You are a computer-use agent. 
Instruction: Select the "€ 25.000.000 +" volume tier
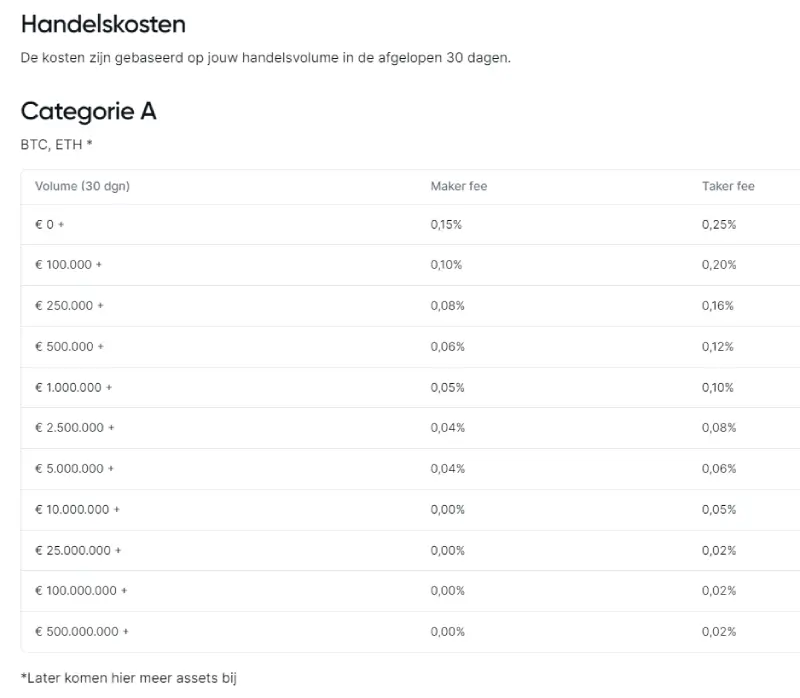click(78, 551)
